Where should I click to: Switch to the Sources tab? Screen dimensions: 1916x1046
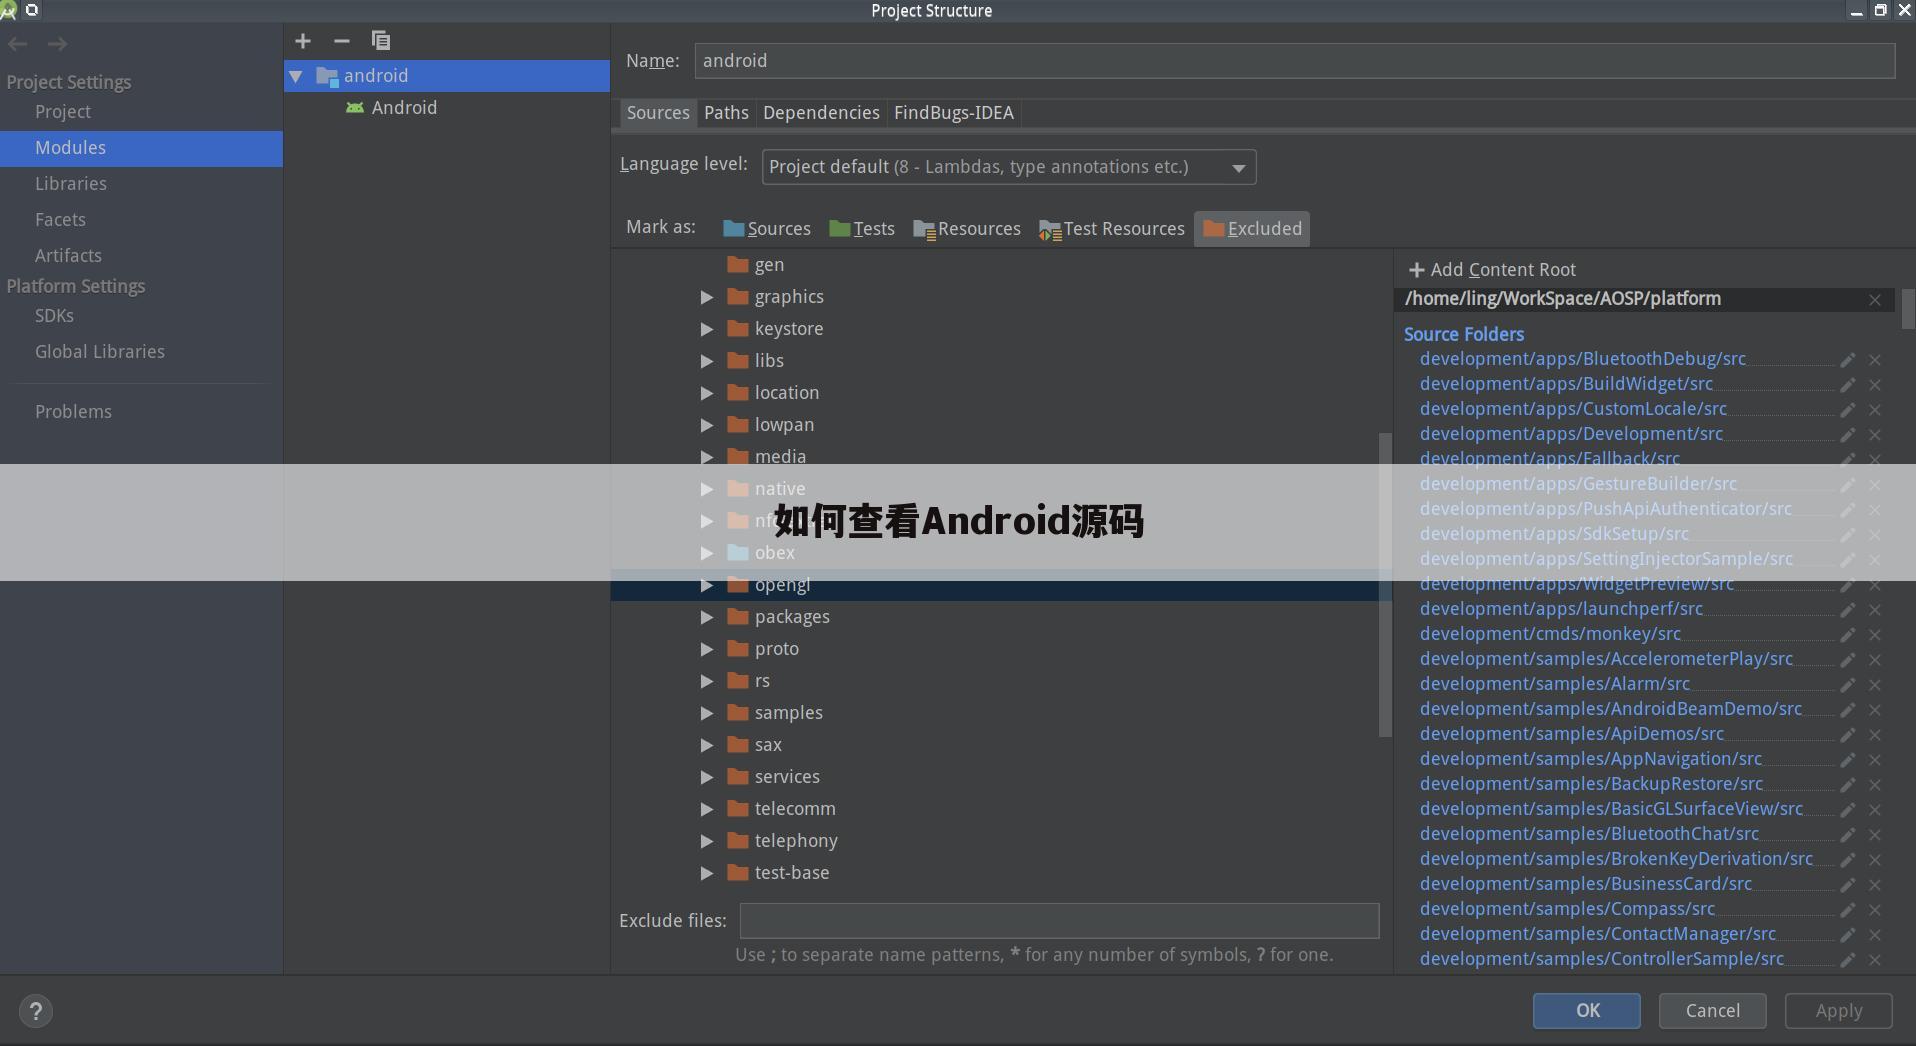coord(658,113)
